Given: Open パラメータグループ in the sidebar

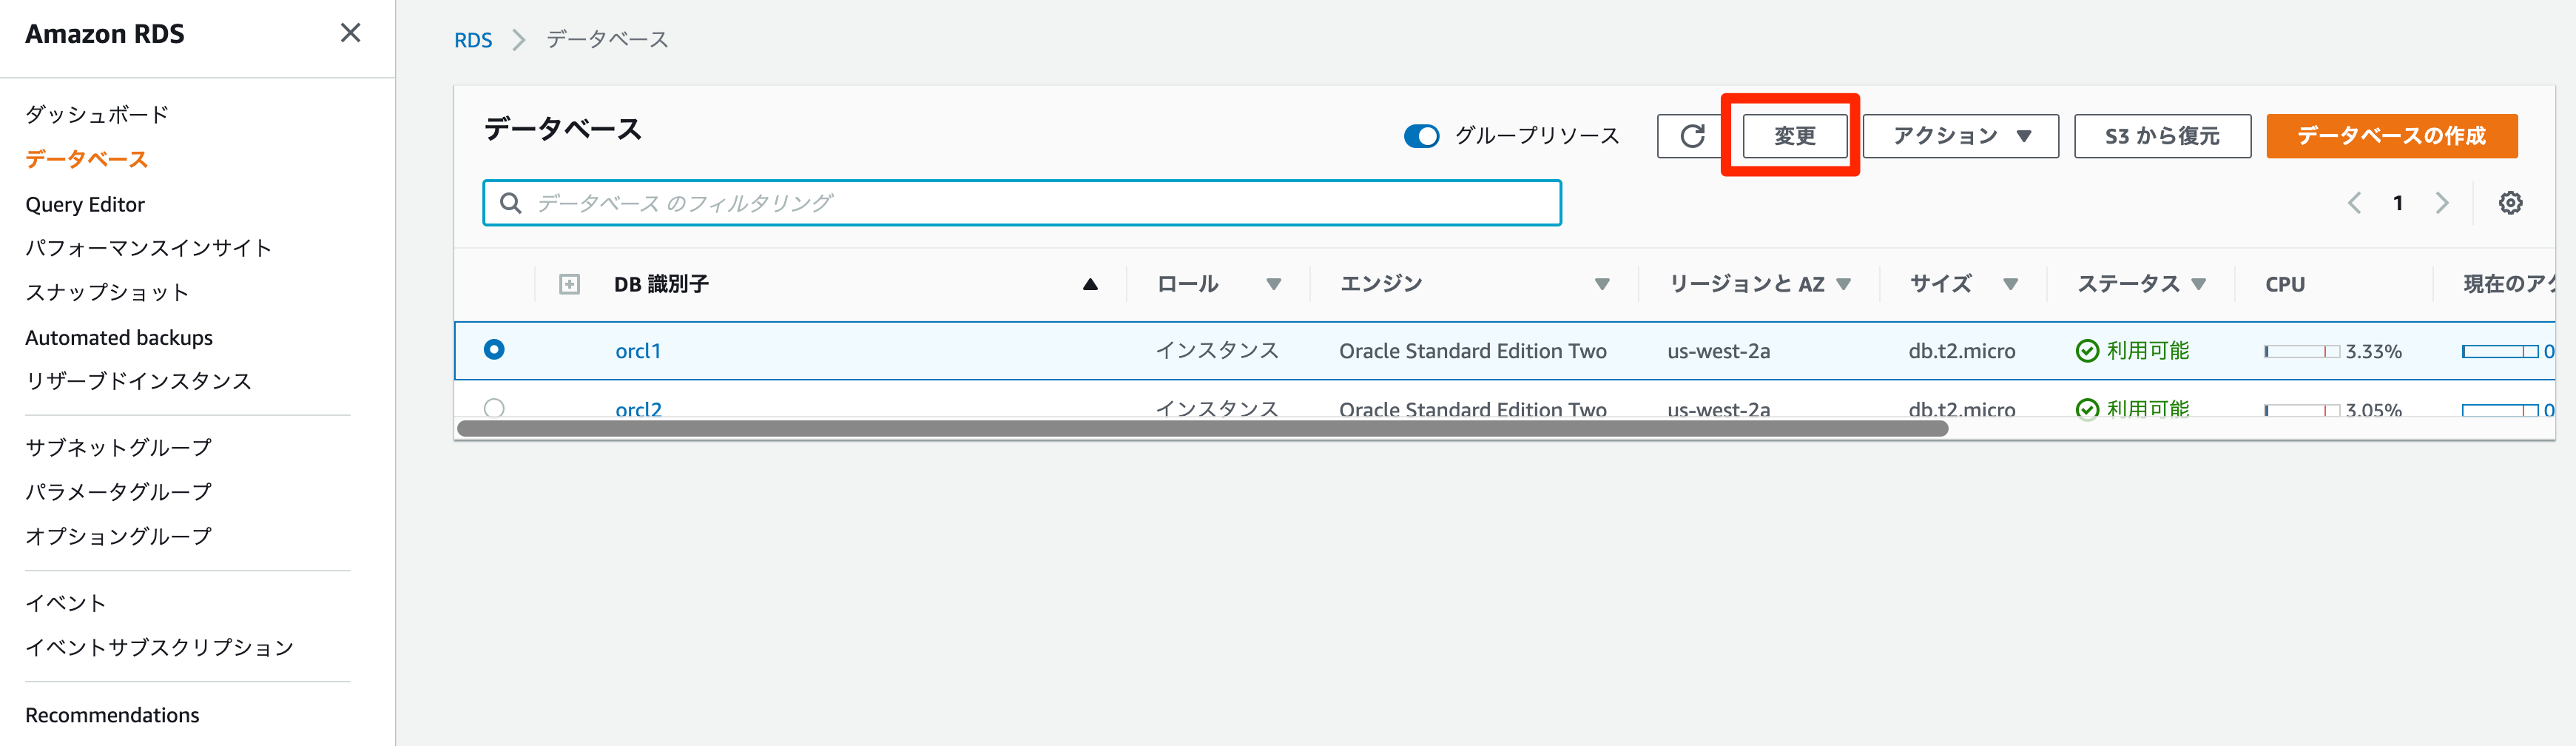Looking at the screenshot, I should click(x=118, y=492).
